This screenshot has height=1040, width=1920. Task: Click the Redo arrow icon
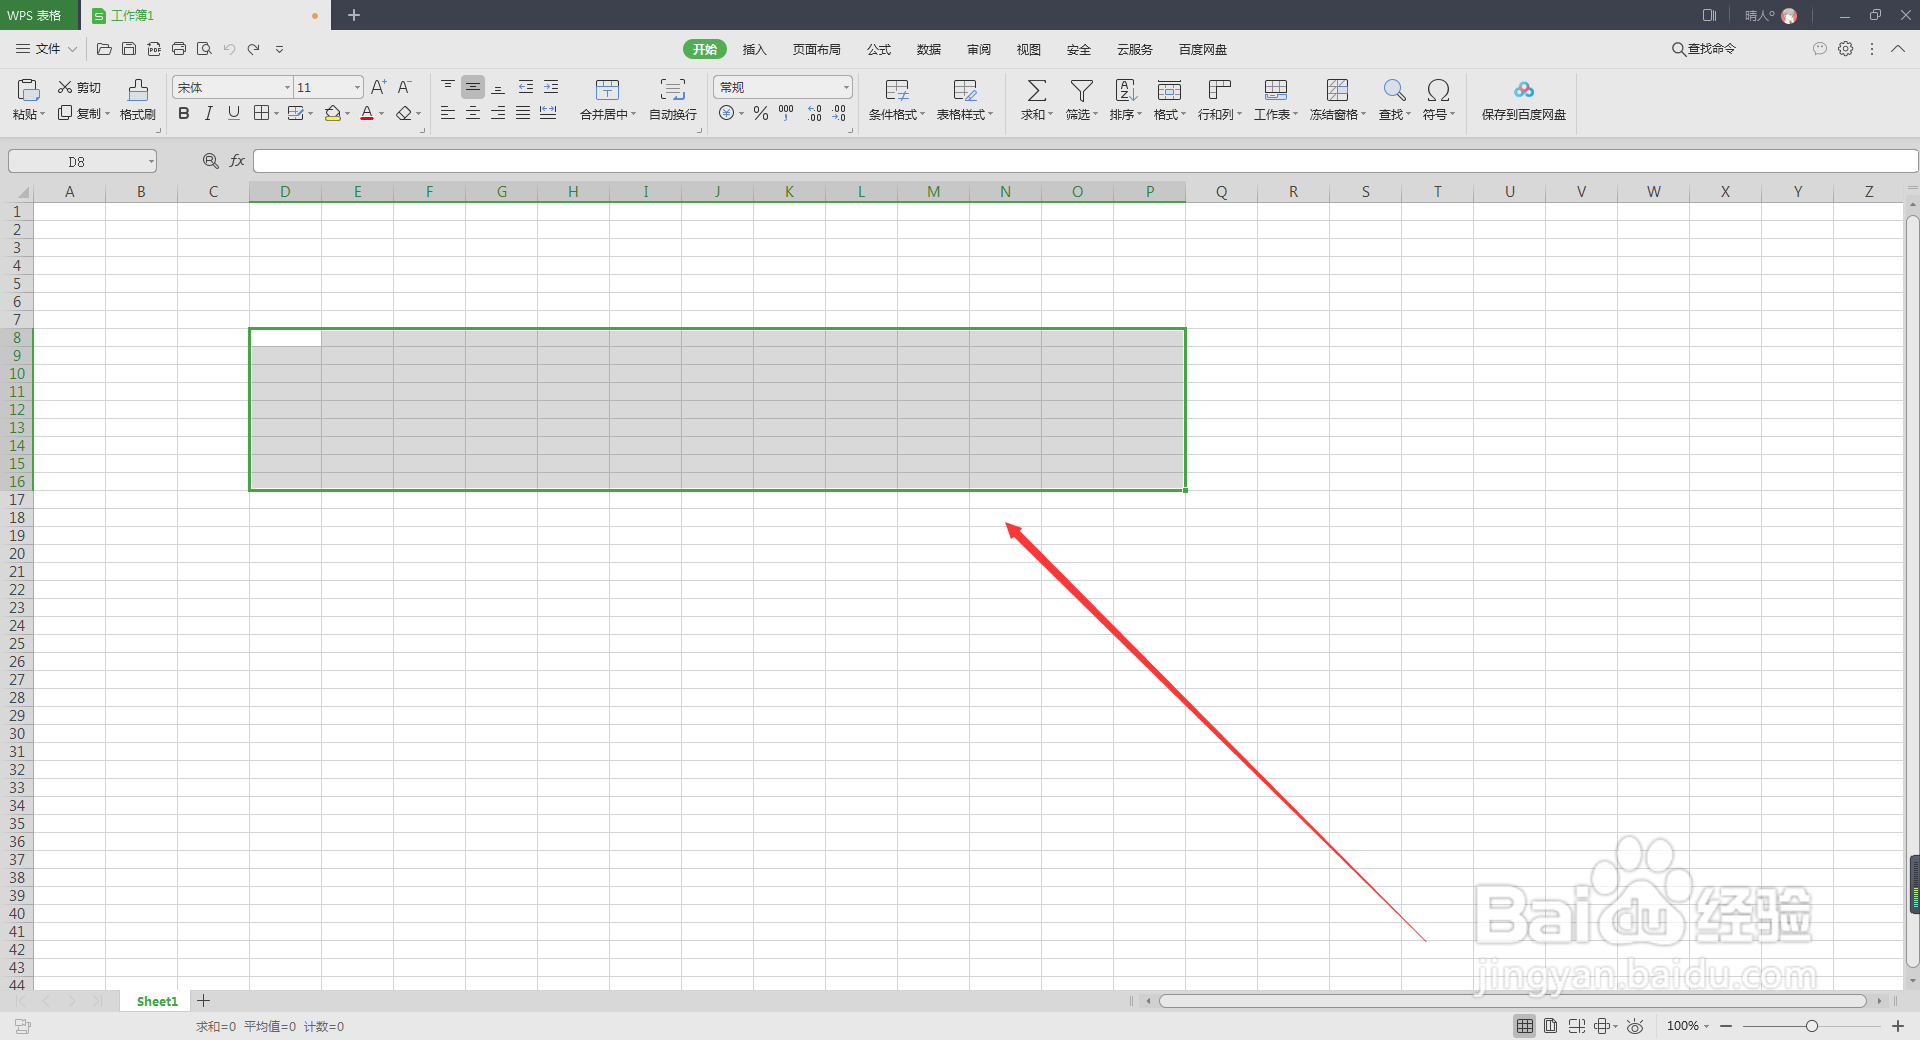click(x=254, y=48)
